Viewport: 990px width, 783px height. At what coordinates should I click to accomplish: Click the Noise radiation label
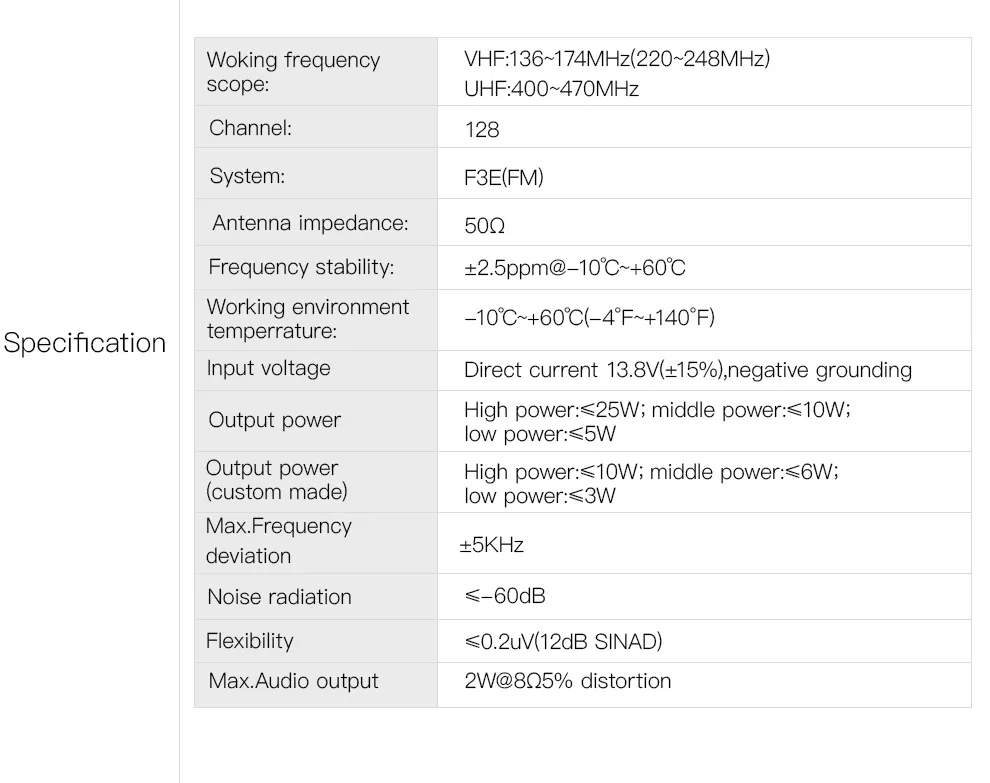(279, 597)
